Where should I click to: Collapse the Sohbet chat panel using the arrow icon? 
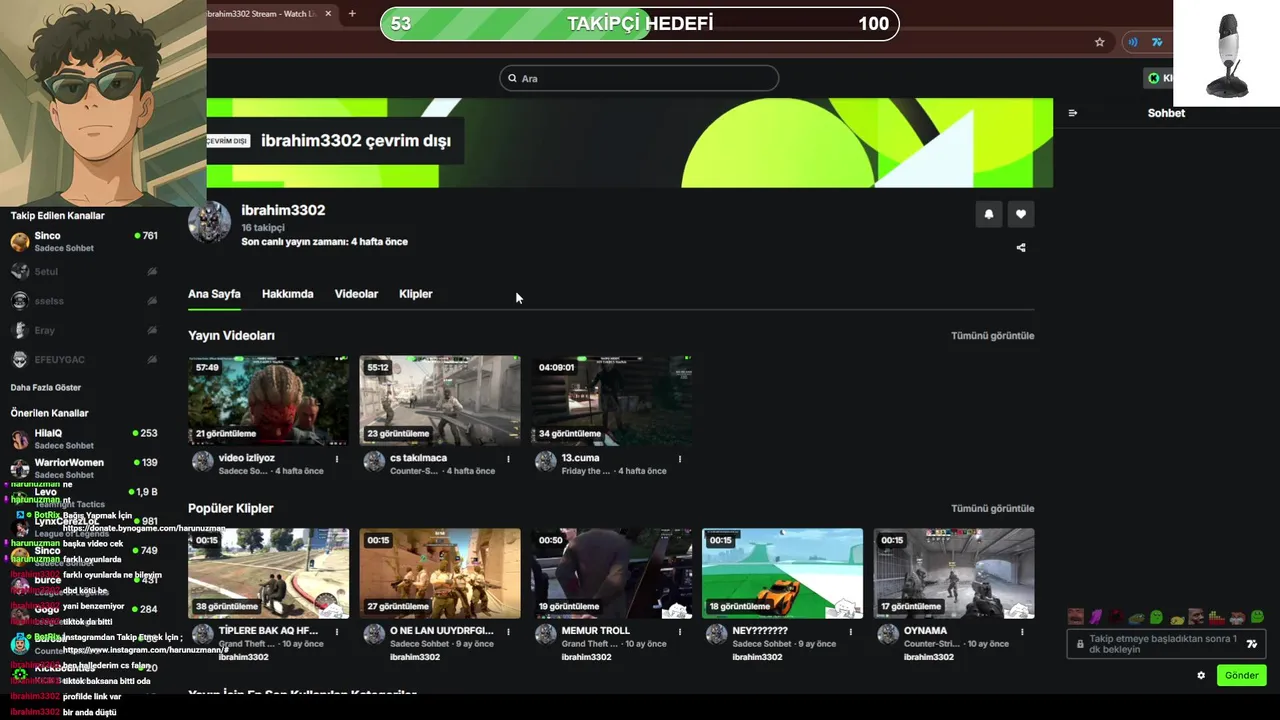click(x=1073, y=113)
